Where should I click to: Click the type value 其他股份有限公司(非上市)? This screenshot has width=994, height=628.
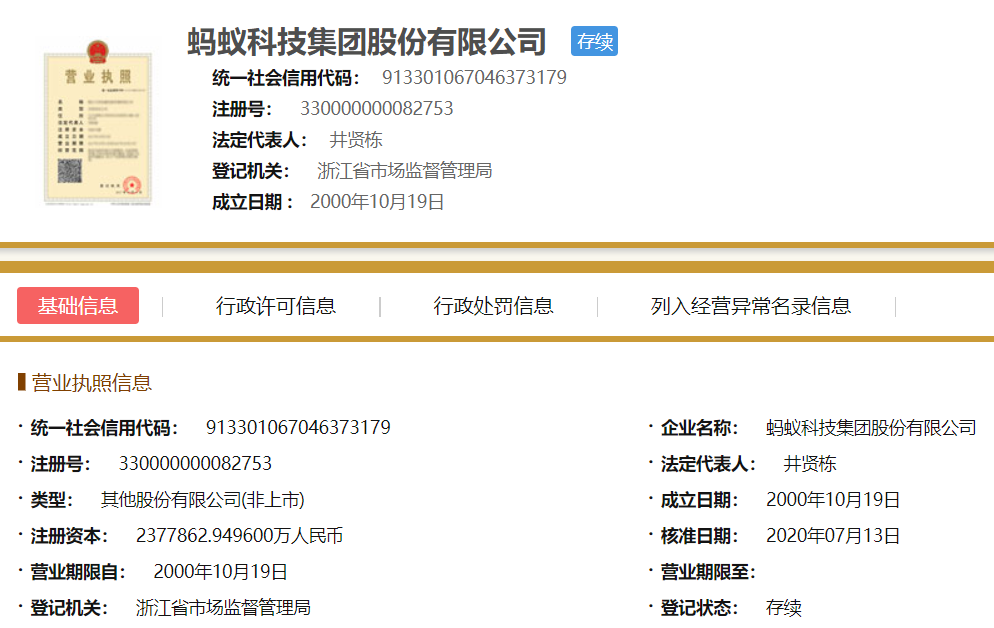click(x=202, y=499)
